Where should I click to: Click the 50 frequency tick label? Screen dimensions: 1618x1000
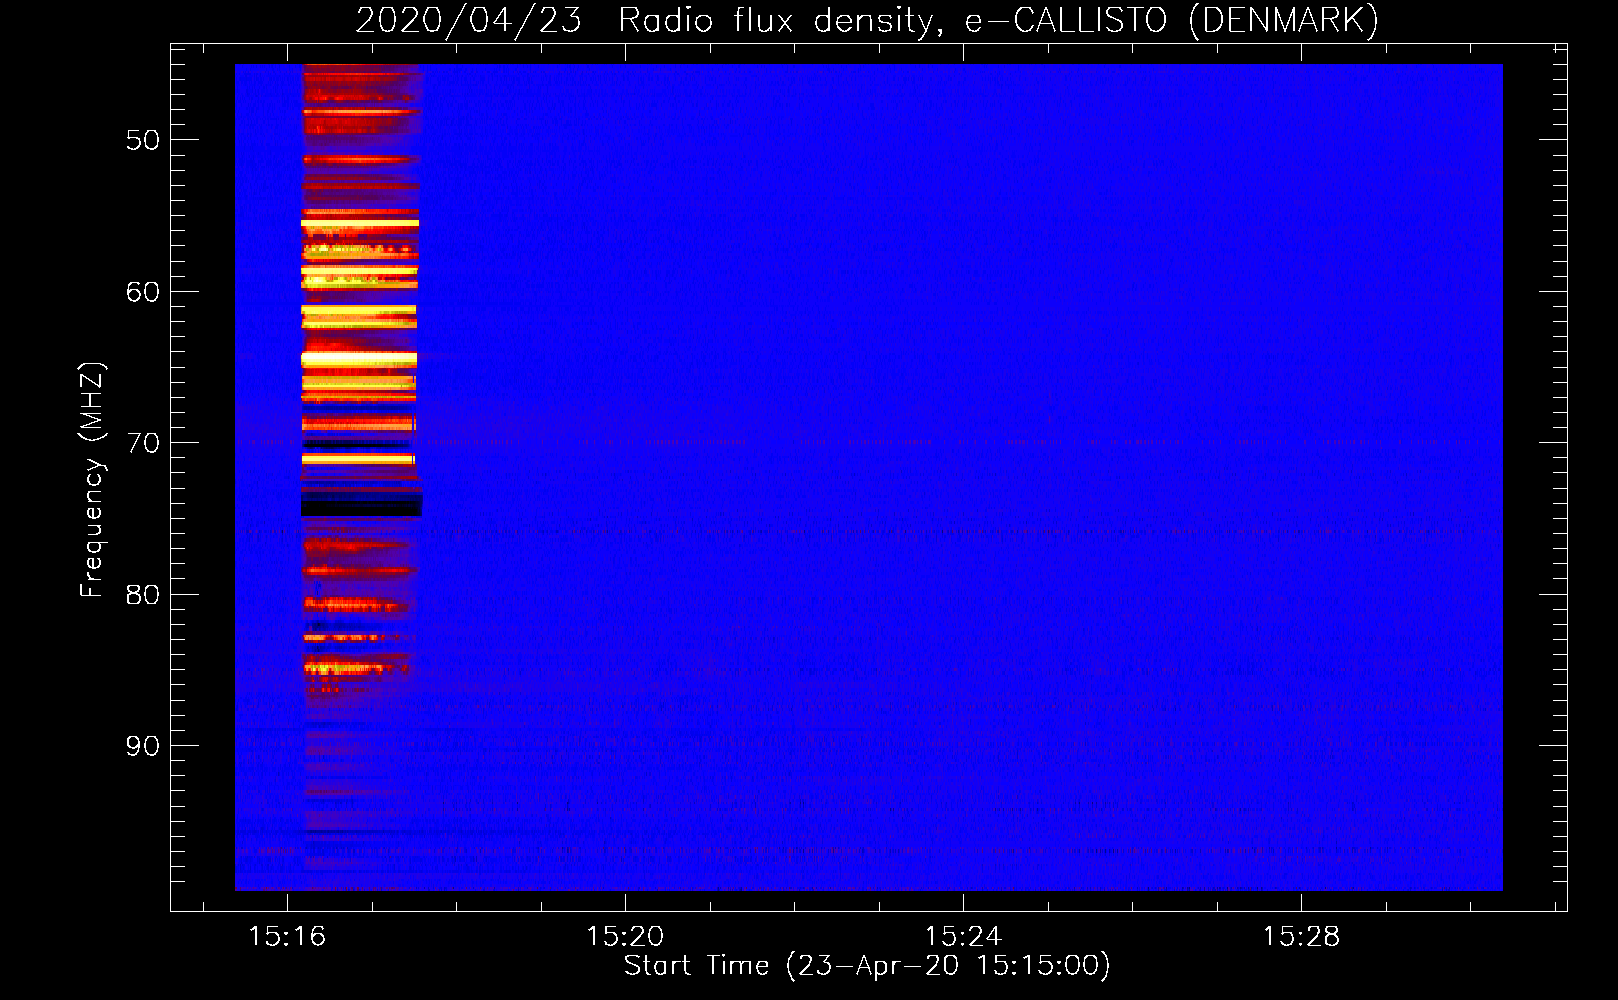point(143,140)
